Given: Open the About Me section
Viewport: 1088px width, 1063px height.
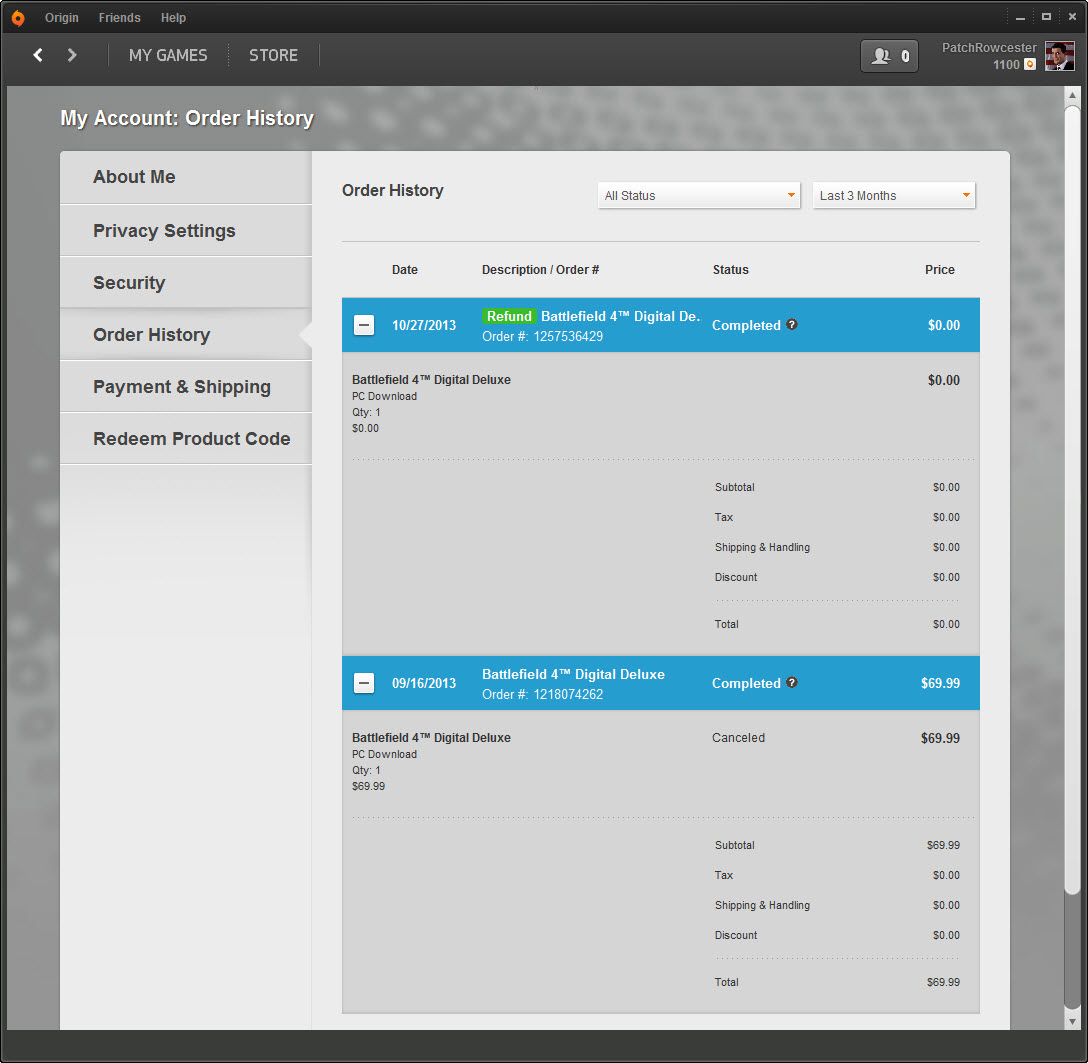Looking at the screenshot, I should click(186, 177).
